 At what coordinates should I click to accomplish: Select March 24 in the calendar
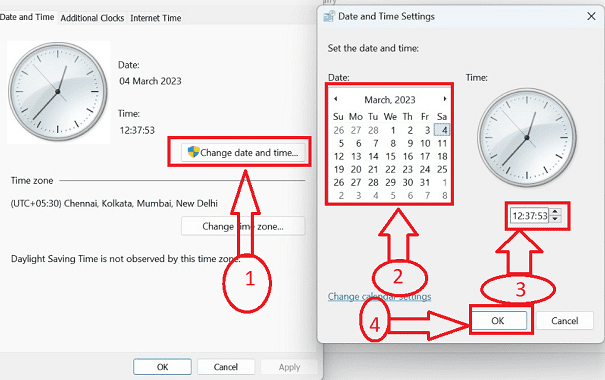425,169
